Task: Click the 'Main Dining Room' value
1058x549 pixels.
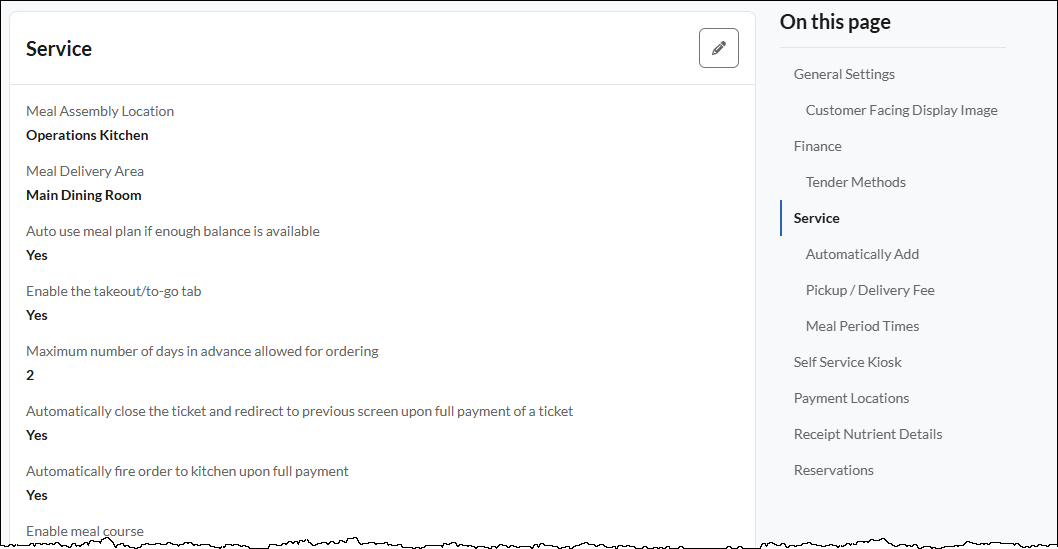Action: click(84, 196)
